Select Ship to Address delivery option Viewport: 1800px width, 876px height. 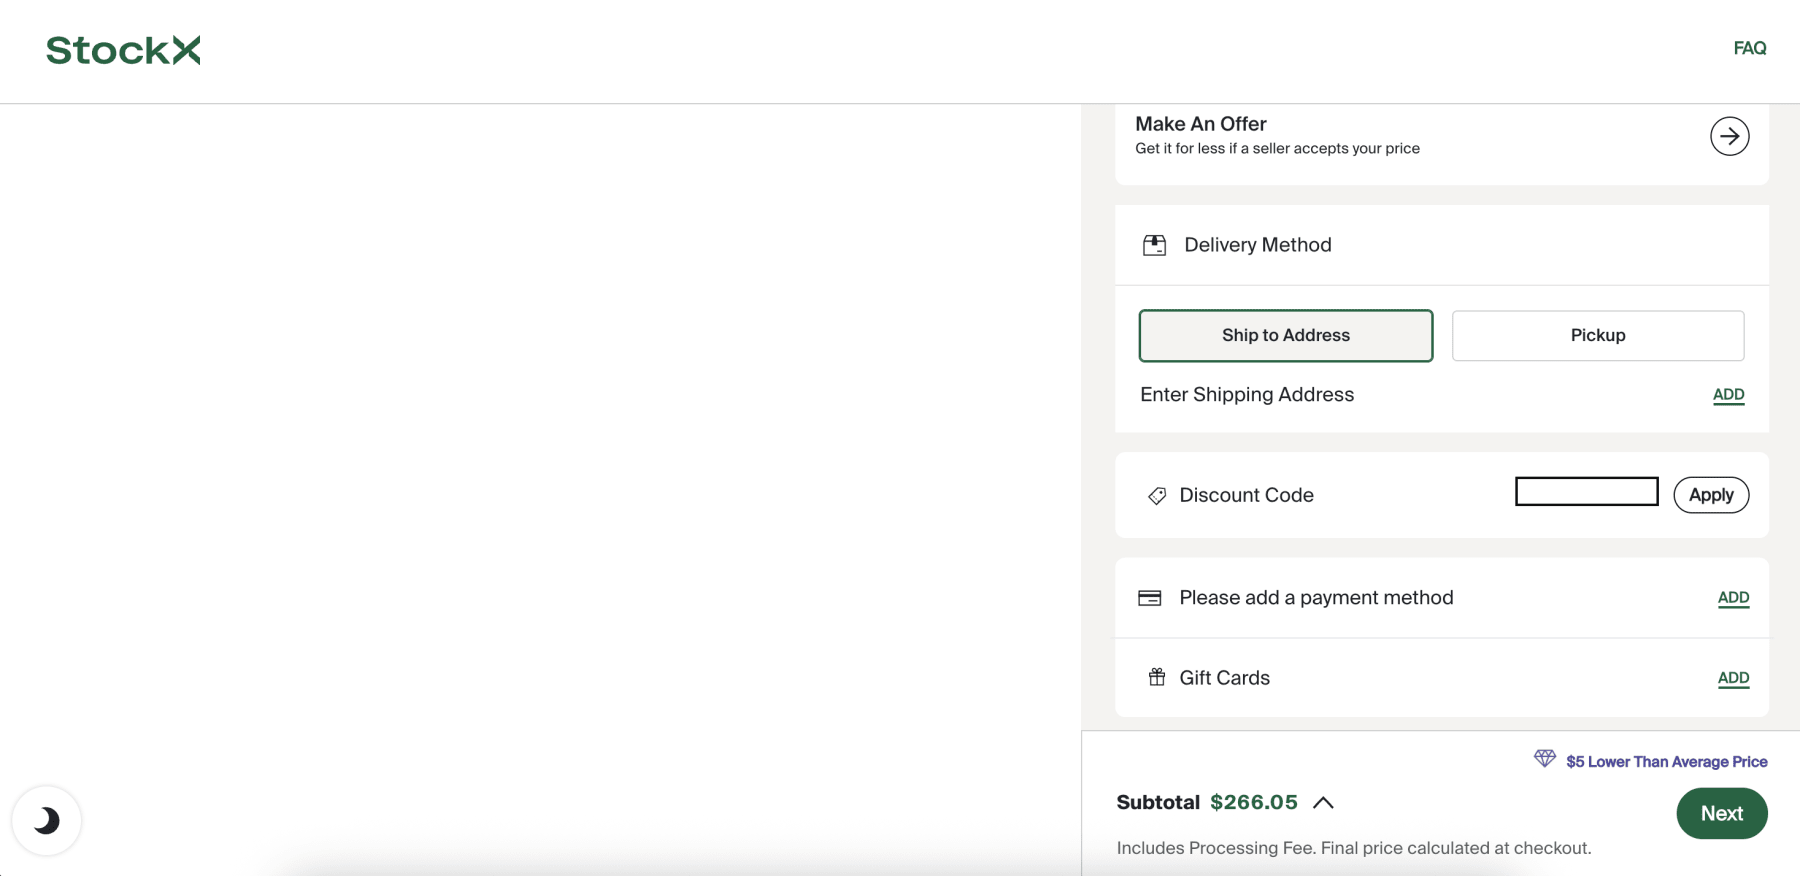(x=1285, y=336)
